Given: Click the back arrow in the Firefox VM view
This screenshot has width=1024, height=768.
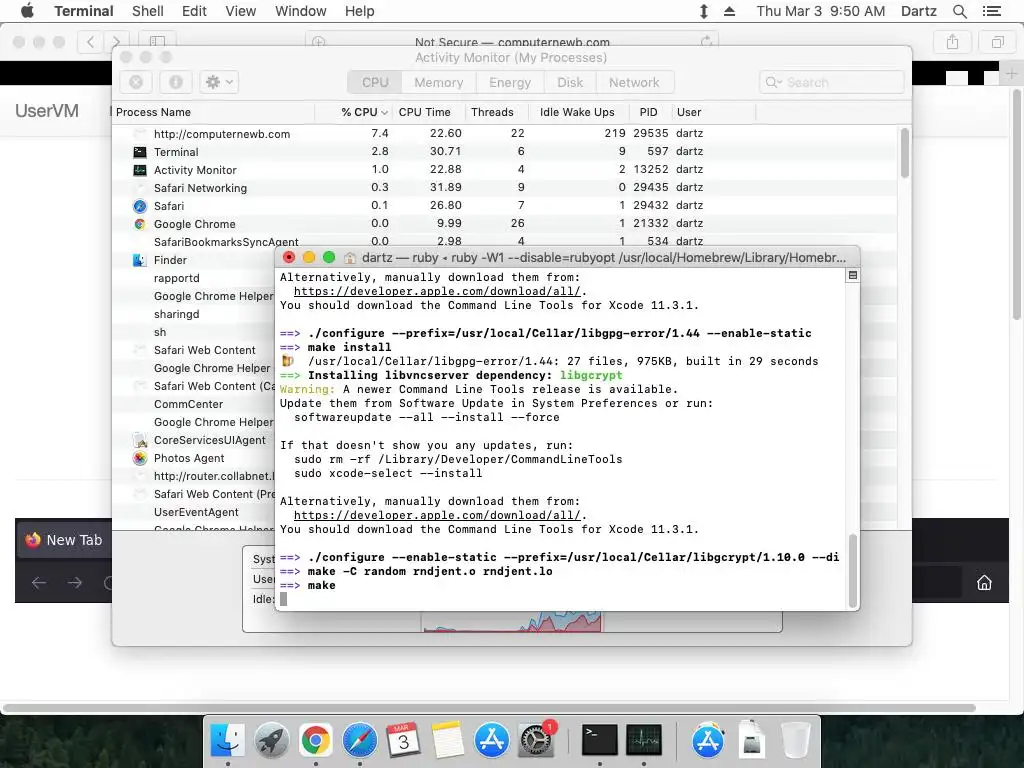Looking at the screenshot, I should click(39, 583).
